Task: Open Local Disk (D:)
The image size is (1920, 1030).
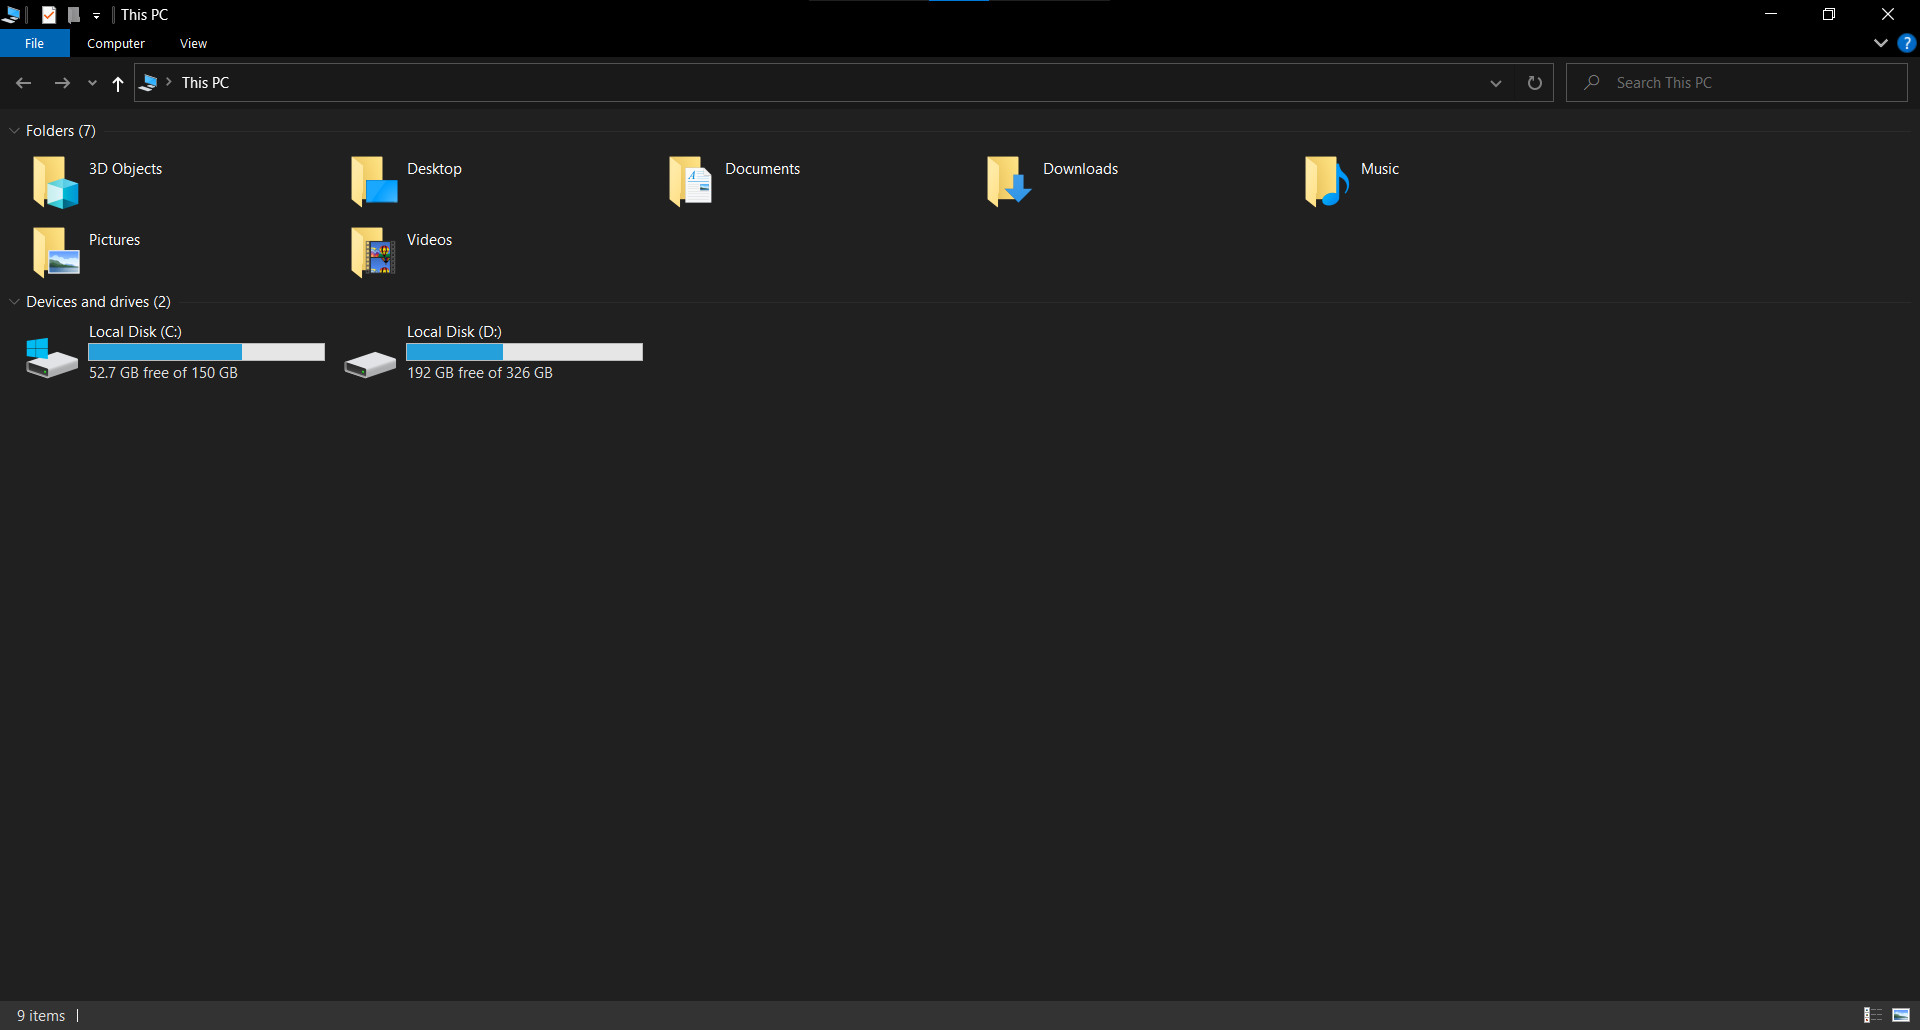Action: click(453, 331)
